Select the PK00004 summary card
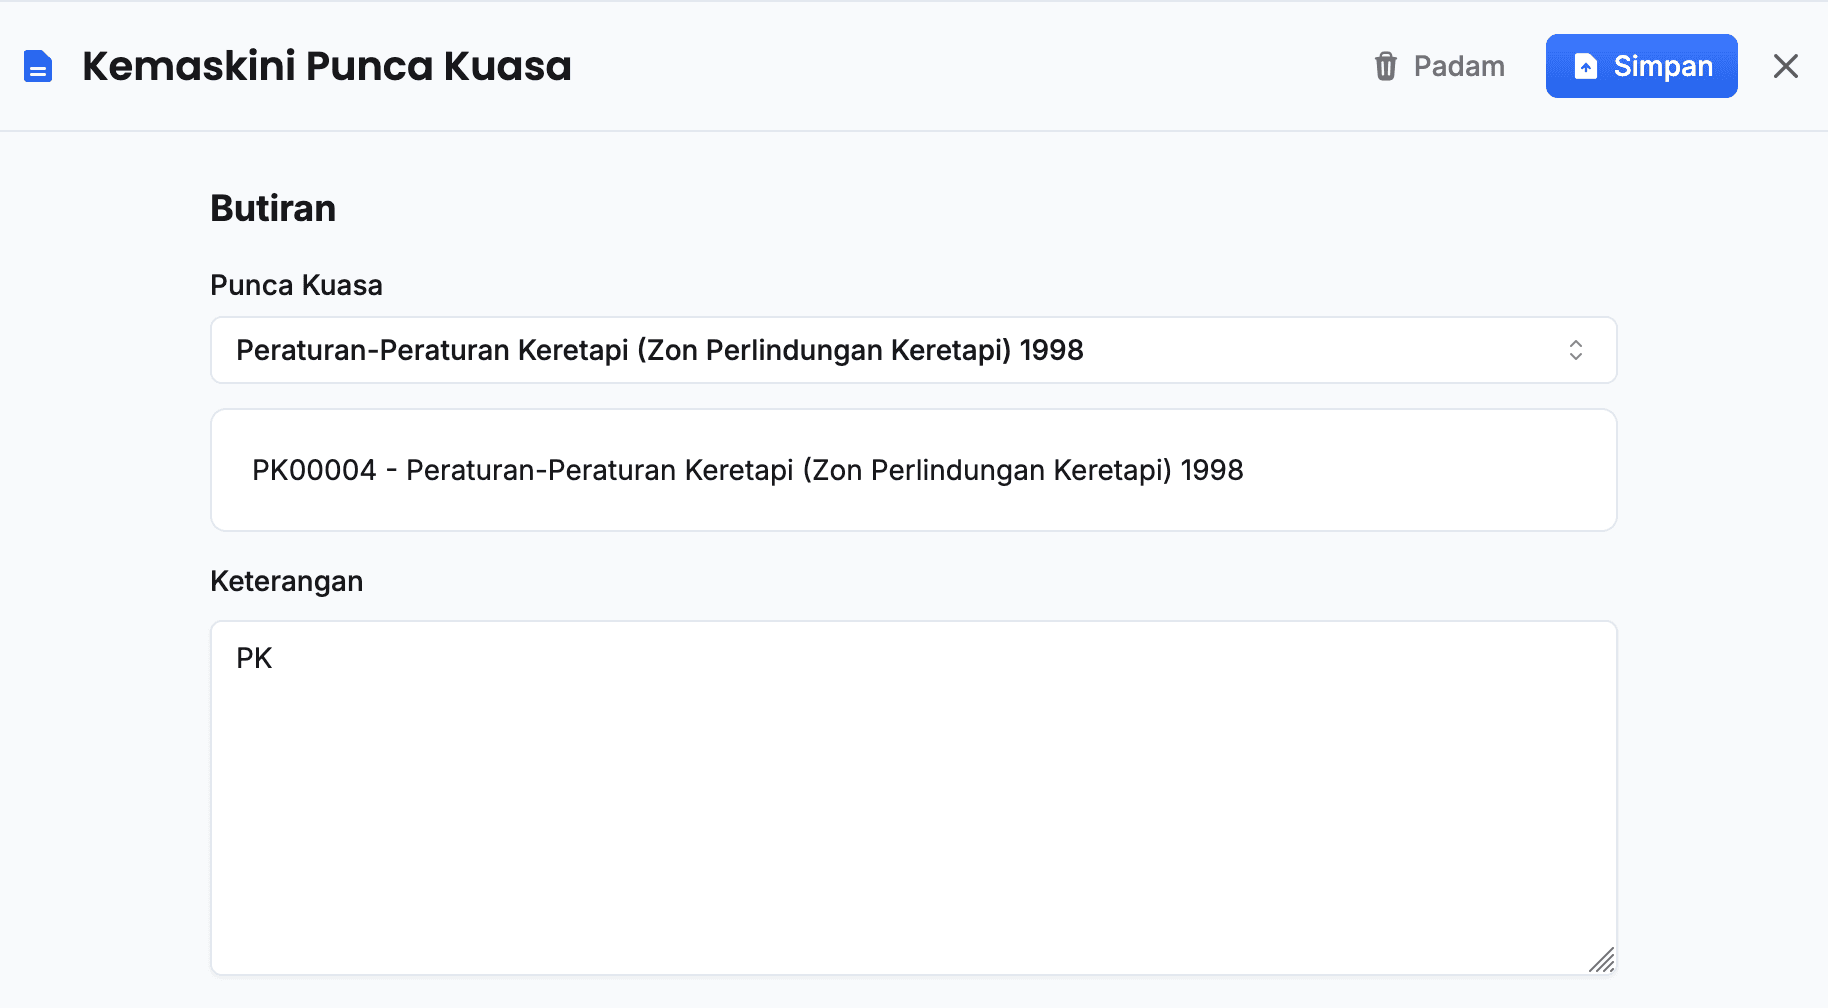Viewport: 1828px width, 1008px height. click(x=912, y=470)
